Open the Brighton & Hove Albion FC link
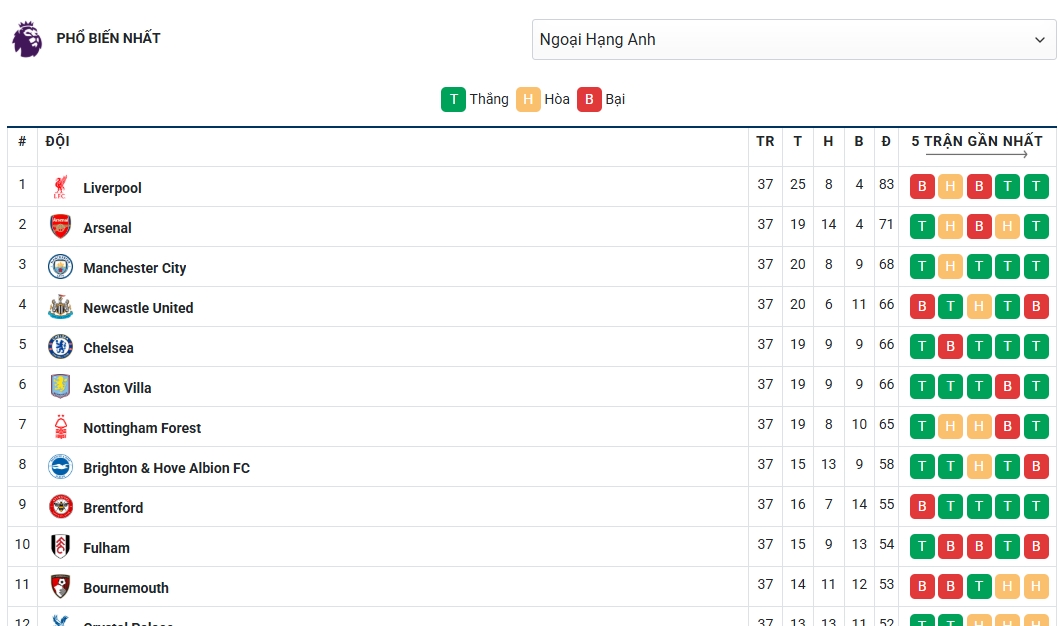1058x626 pixels. (166, 468)
